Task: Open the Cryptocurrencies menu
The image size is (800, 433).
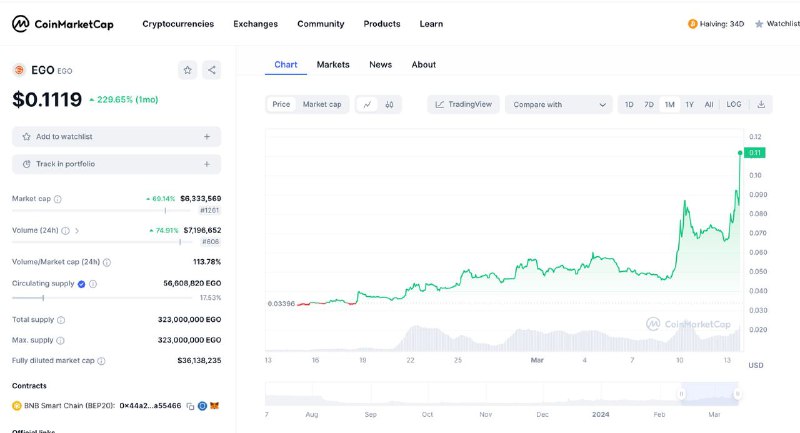Action: 178,24
